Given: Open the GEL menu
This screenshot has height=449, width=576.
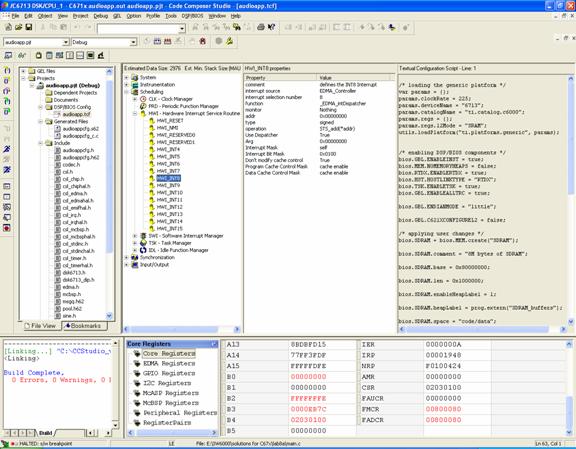Looking at the screenshot, I should (x=117, y=16).
